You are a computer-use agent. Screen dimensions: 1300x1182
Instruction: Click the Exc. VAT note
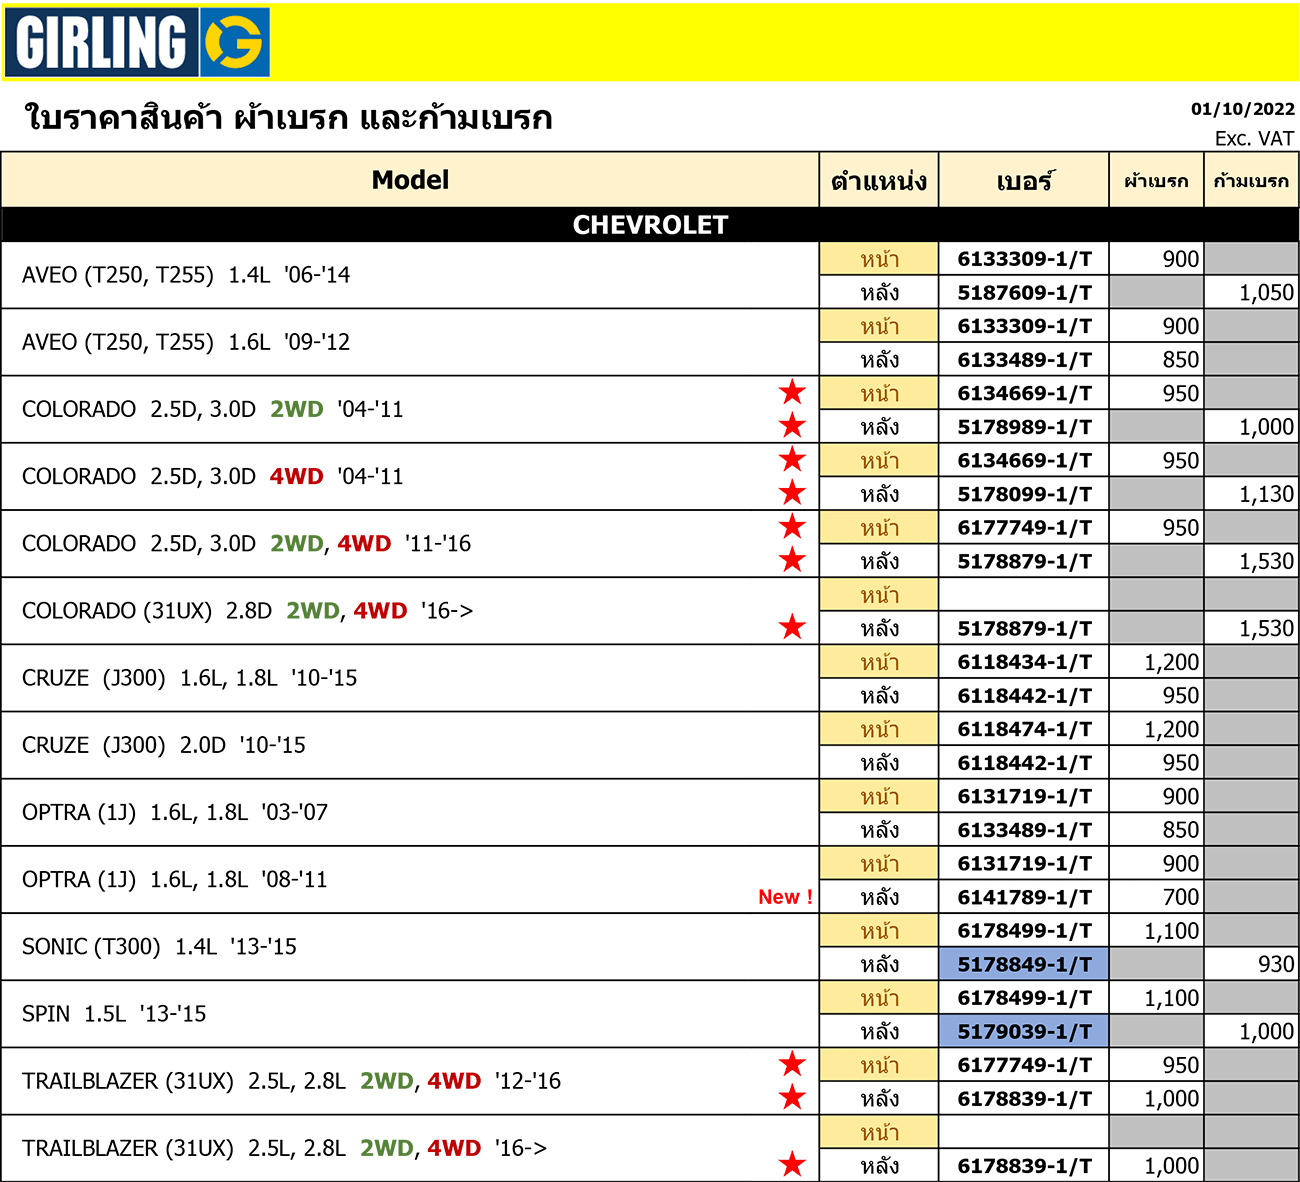(1254, 138)
